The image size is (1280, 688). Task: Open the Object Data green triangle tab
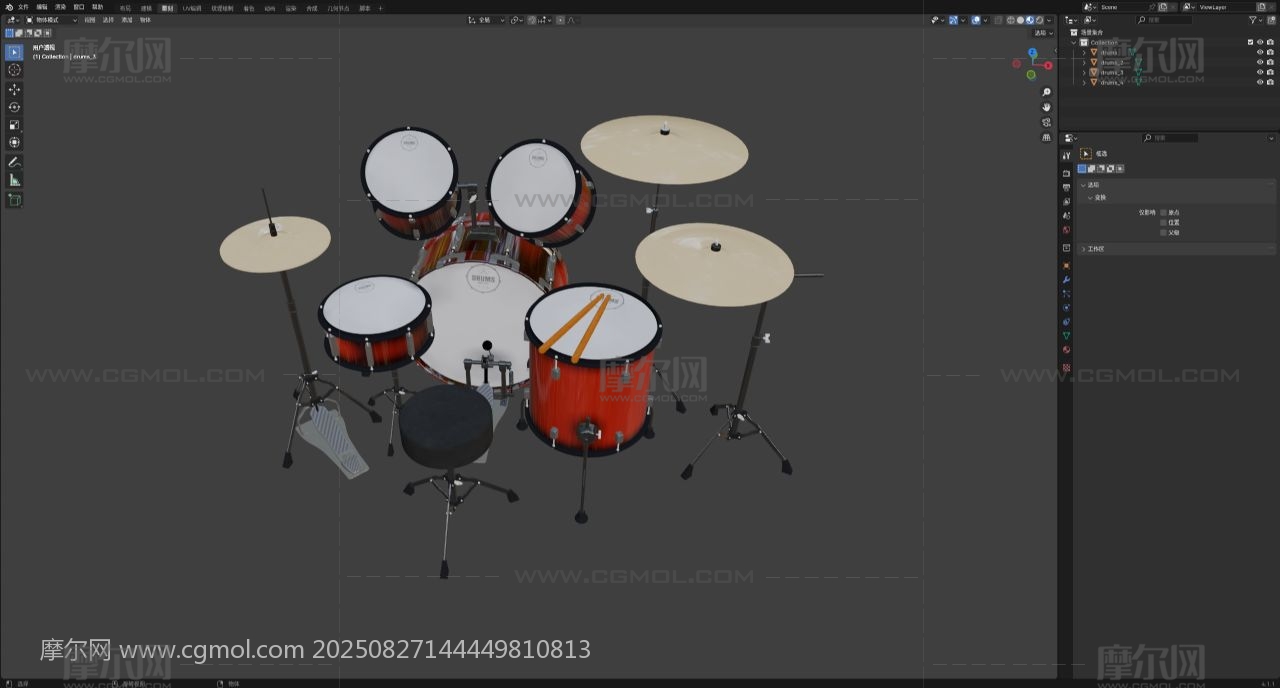click(x=1066, y=335)
